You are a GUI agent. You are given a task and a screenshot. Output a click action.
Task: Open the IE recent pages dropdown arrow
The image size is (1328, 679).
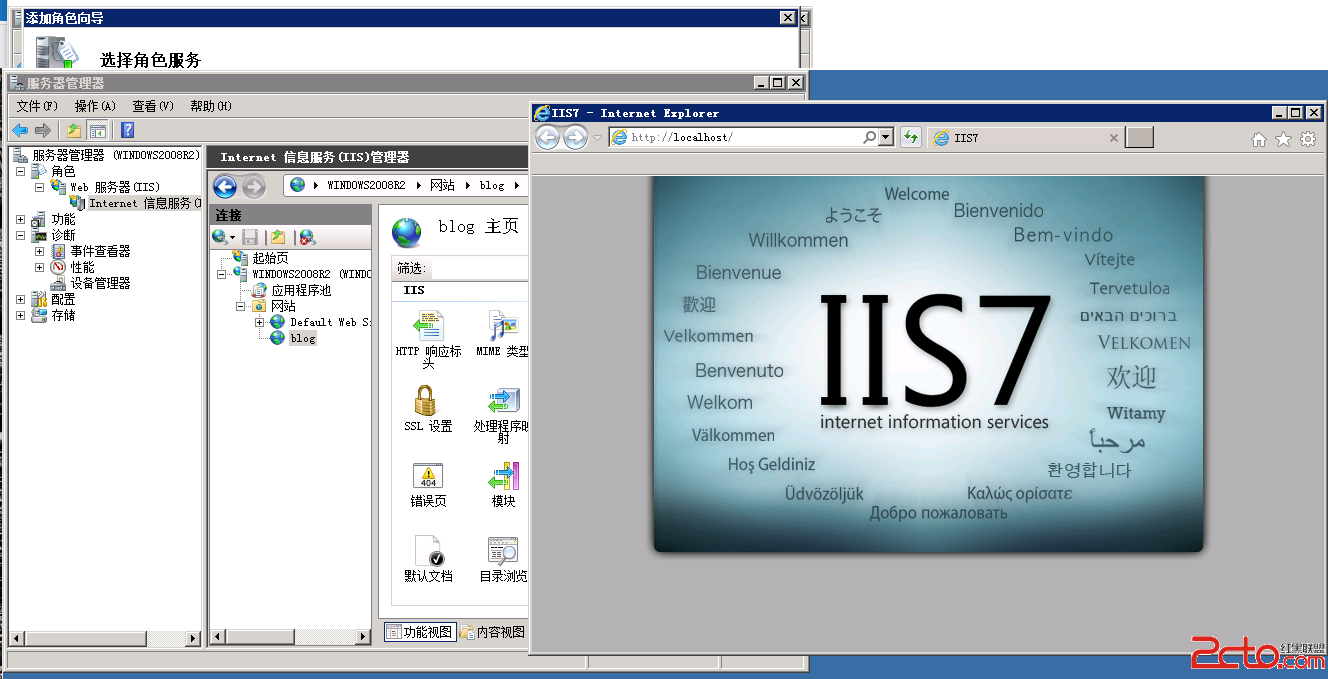597,138
